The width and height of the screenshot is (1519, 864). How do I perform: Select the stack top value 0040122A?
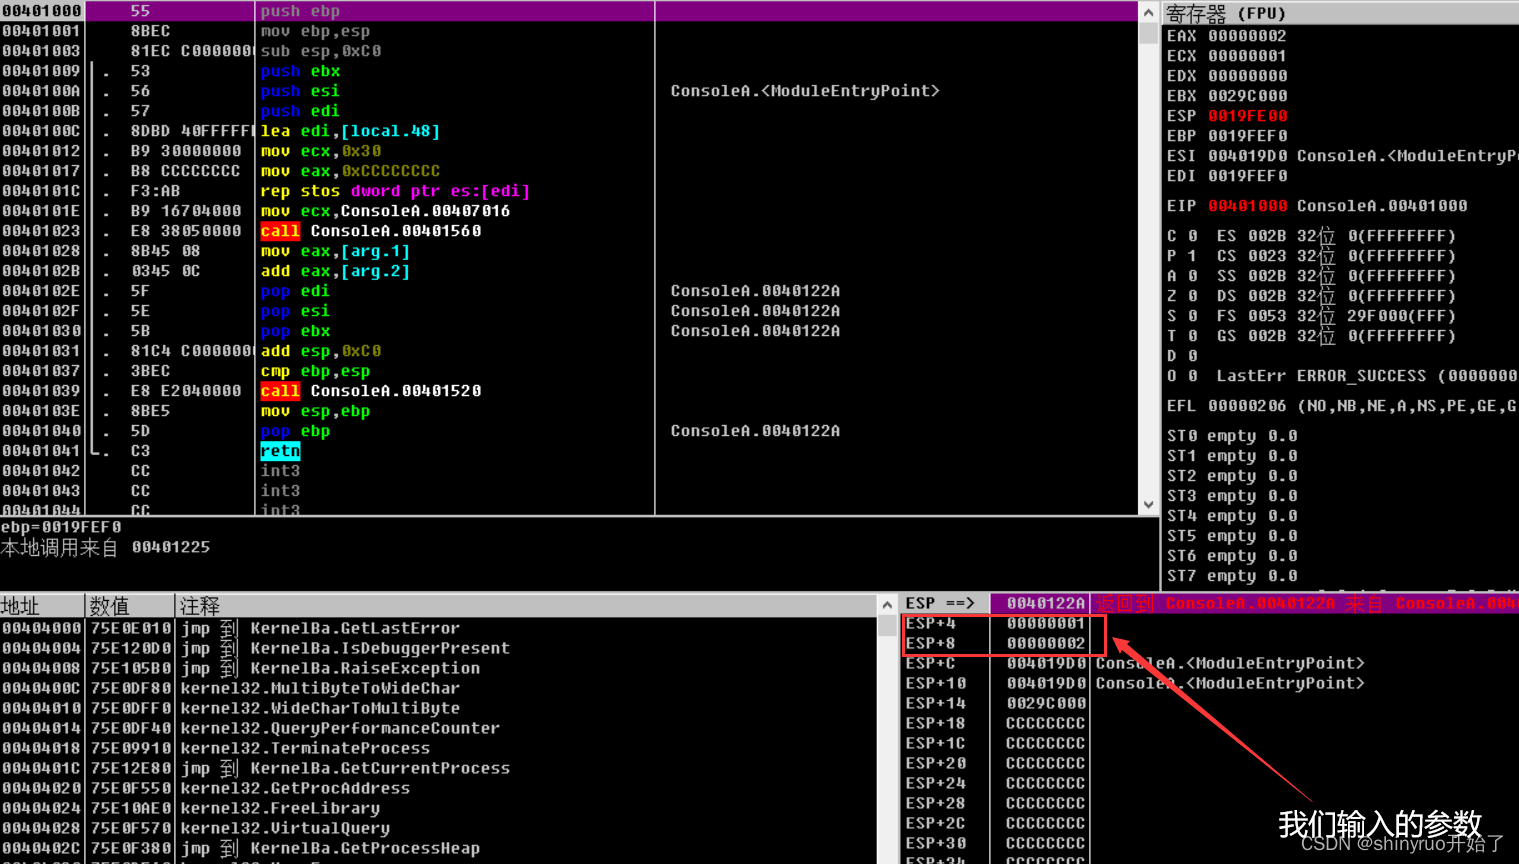[x=1045, y=603]
